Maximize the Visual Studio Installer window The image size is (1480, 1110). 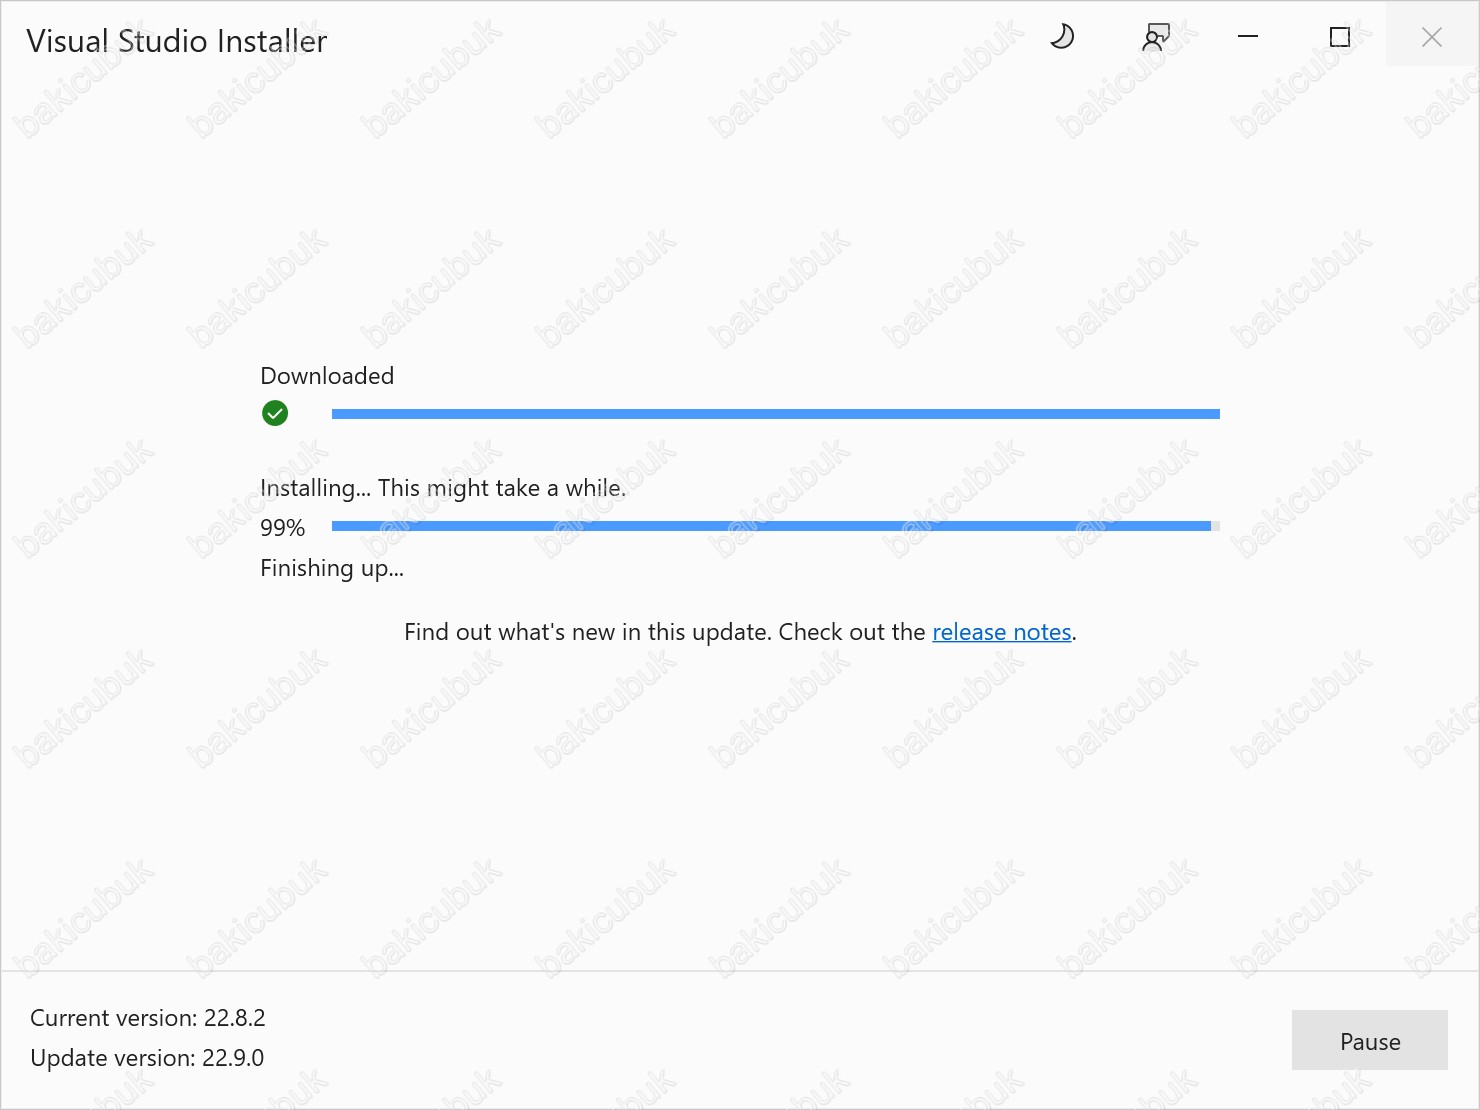[1340, 37]
